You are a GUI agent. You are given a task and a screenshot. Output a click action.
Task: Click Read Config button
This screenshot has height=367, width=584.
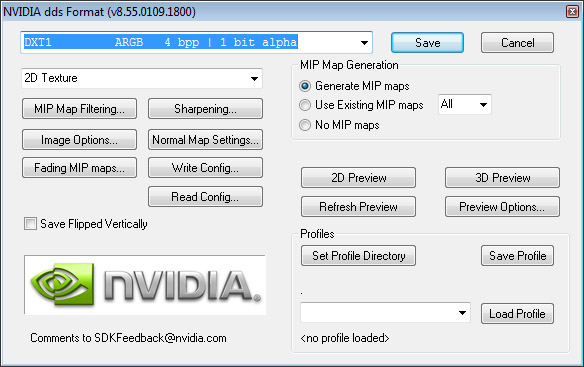[205, 196]
